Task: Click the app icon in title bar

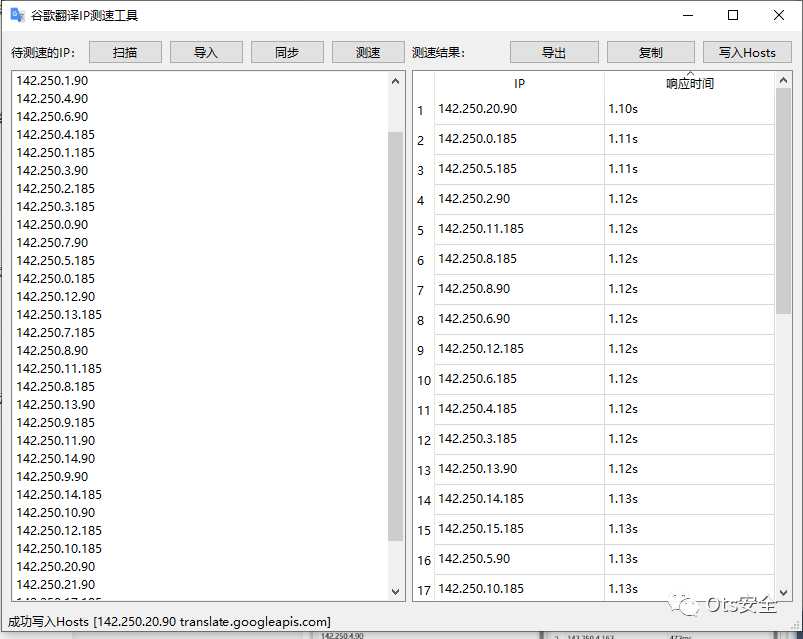Action: click(x=17, y=15)
